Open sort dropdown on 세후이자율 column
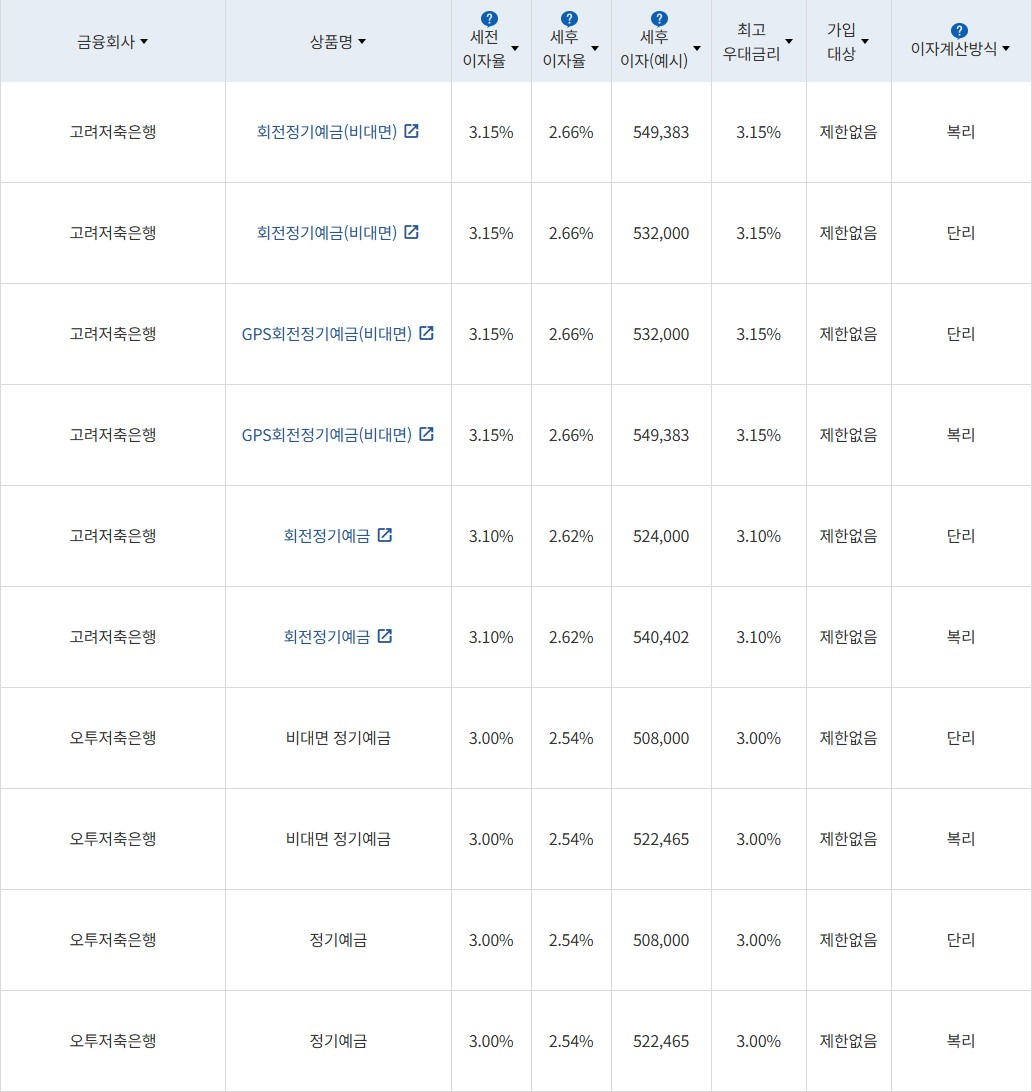1032x1092 pixels. click(x=596, y=47)
